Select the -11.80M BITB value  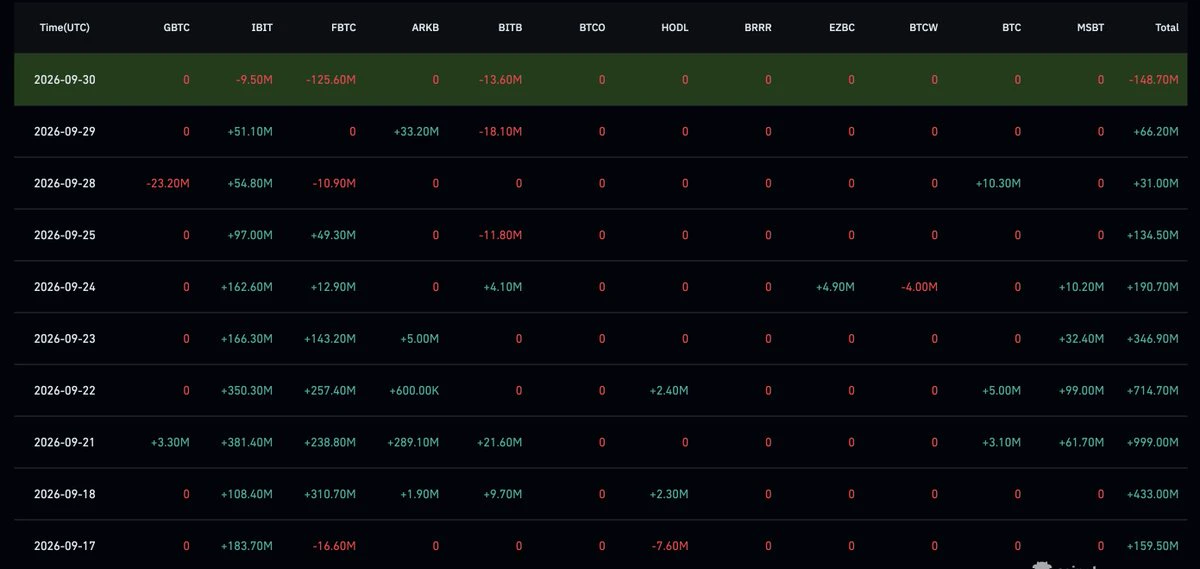(x=501, y=235)
